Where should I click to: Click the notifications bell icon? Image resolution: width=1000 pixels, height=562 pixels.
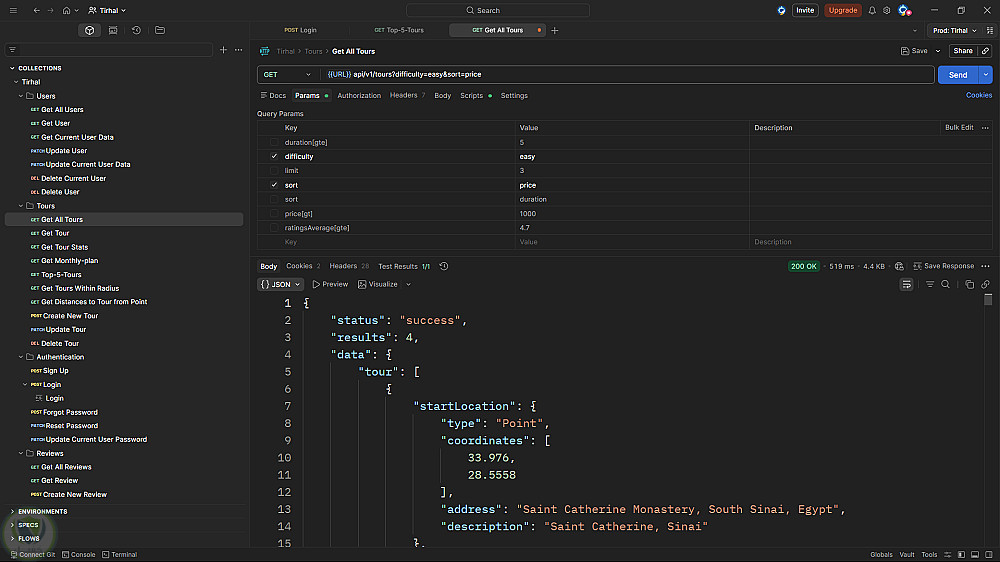(872, 10)
